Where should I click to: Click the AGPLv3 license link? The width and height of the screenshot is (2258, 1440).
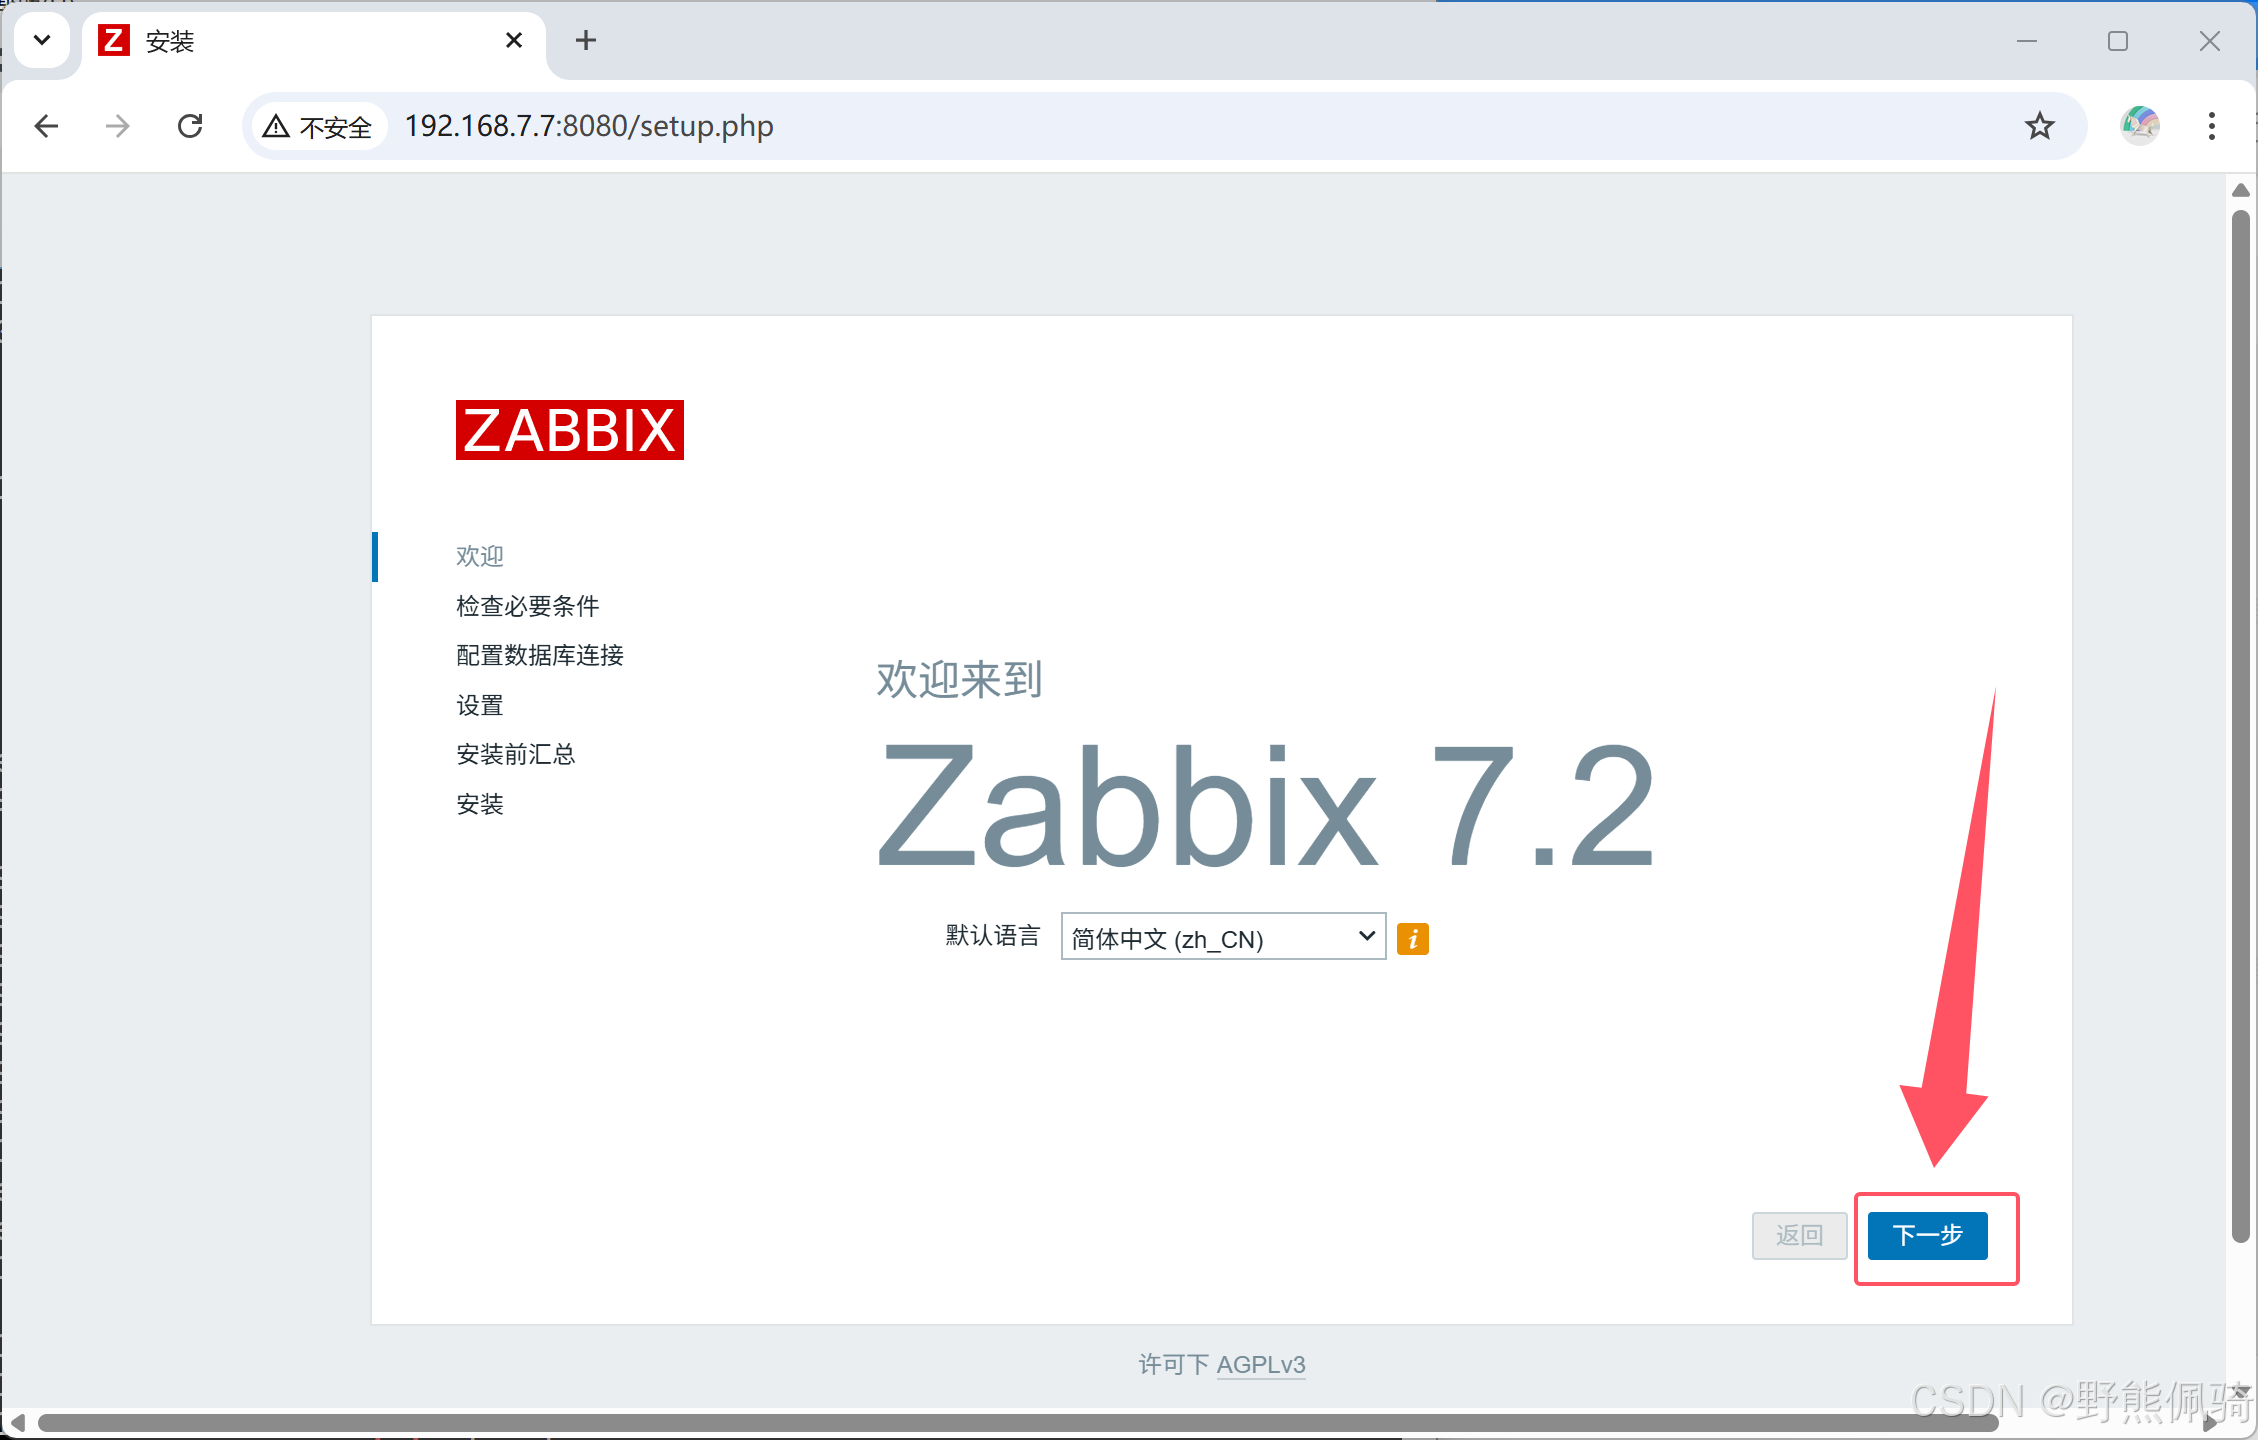(1260, 1364)
